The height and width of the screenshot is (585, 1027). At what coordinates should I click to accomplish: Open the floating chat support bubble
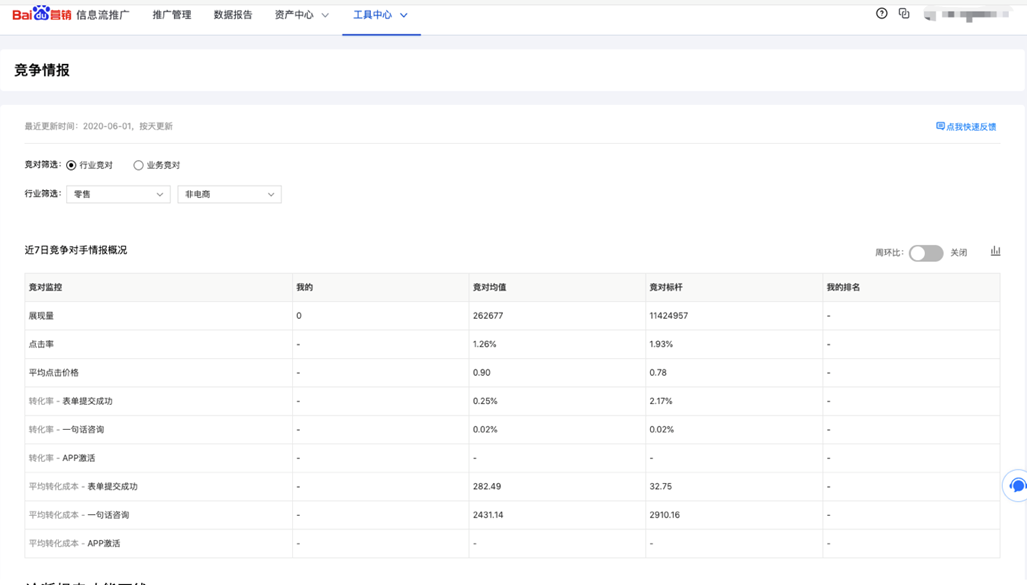(1017, 486)
